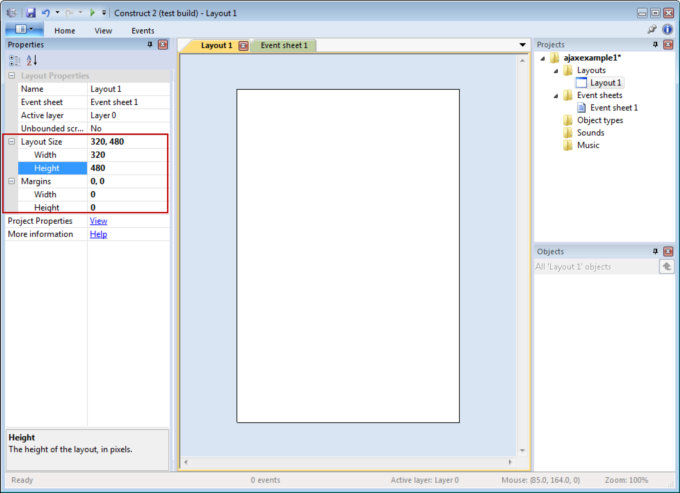Click the Objects panel up-level icon
680x493 pixels.
coord(667,266)
